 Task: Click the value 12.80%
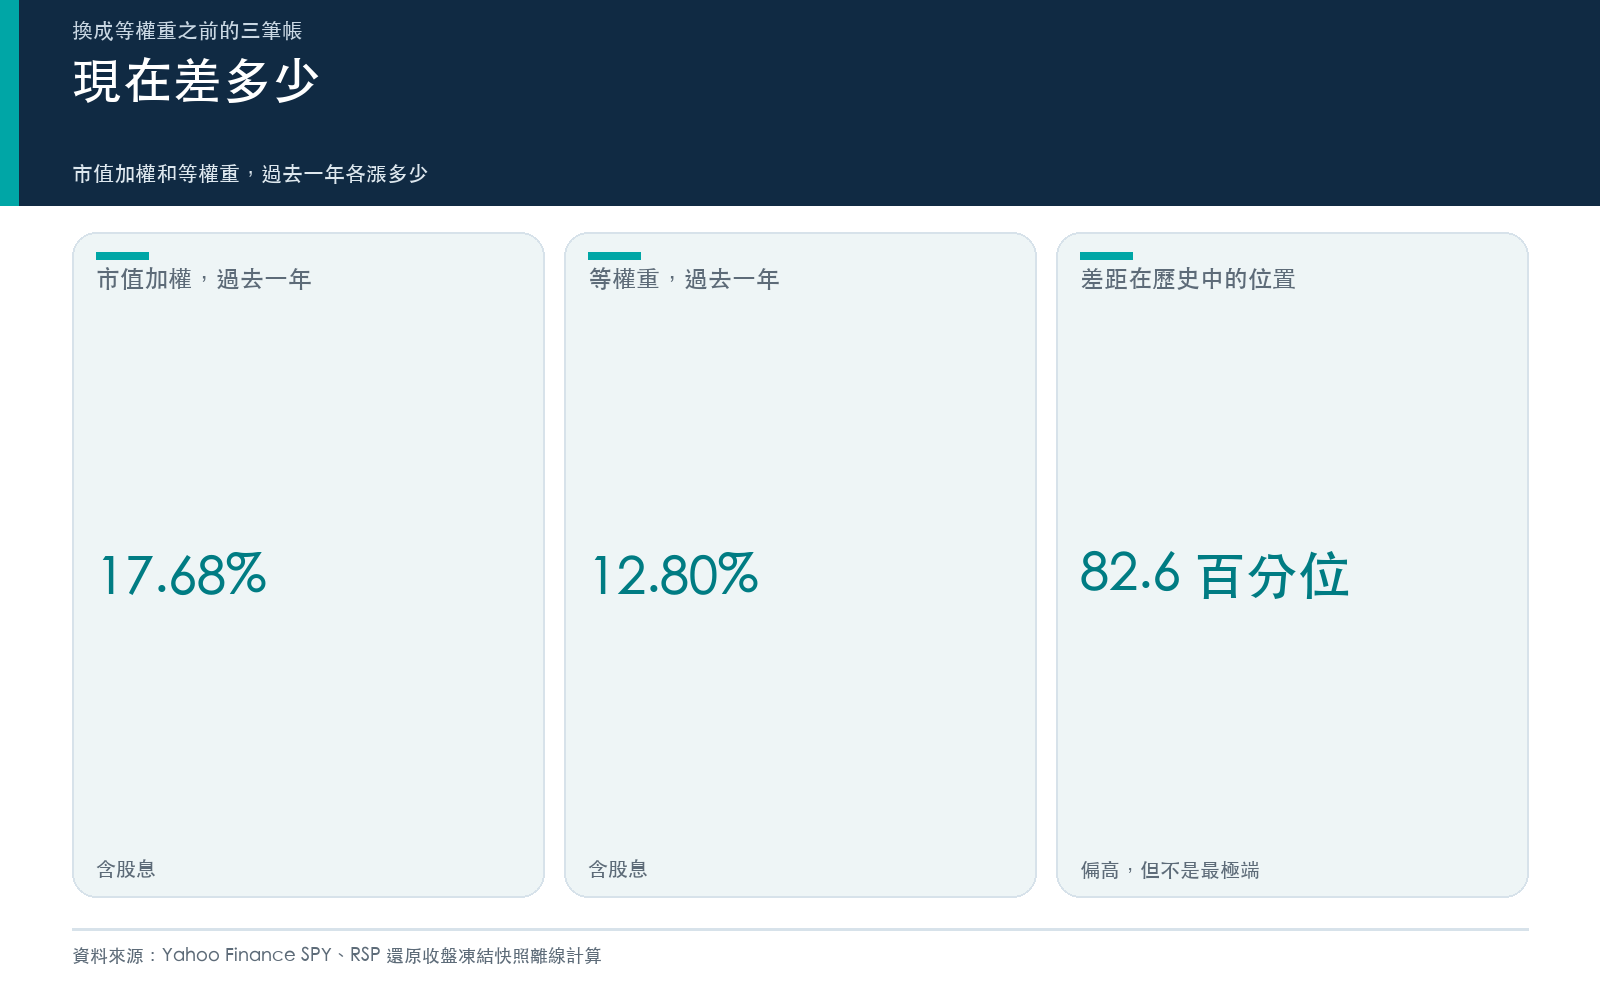(675, 575)
